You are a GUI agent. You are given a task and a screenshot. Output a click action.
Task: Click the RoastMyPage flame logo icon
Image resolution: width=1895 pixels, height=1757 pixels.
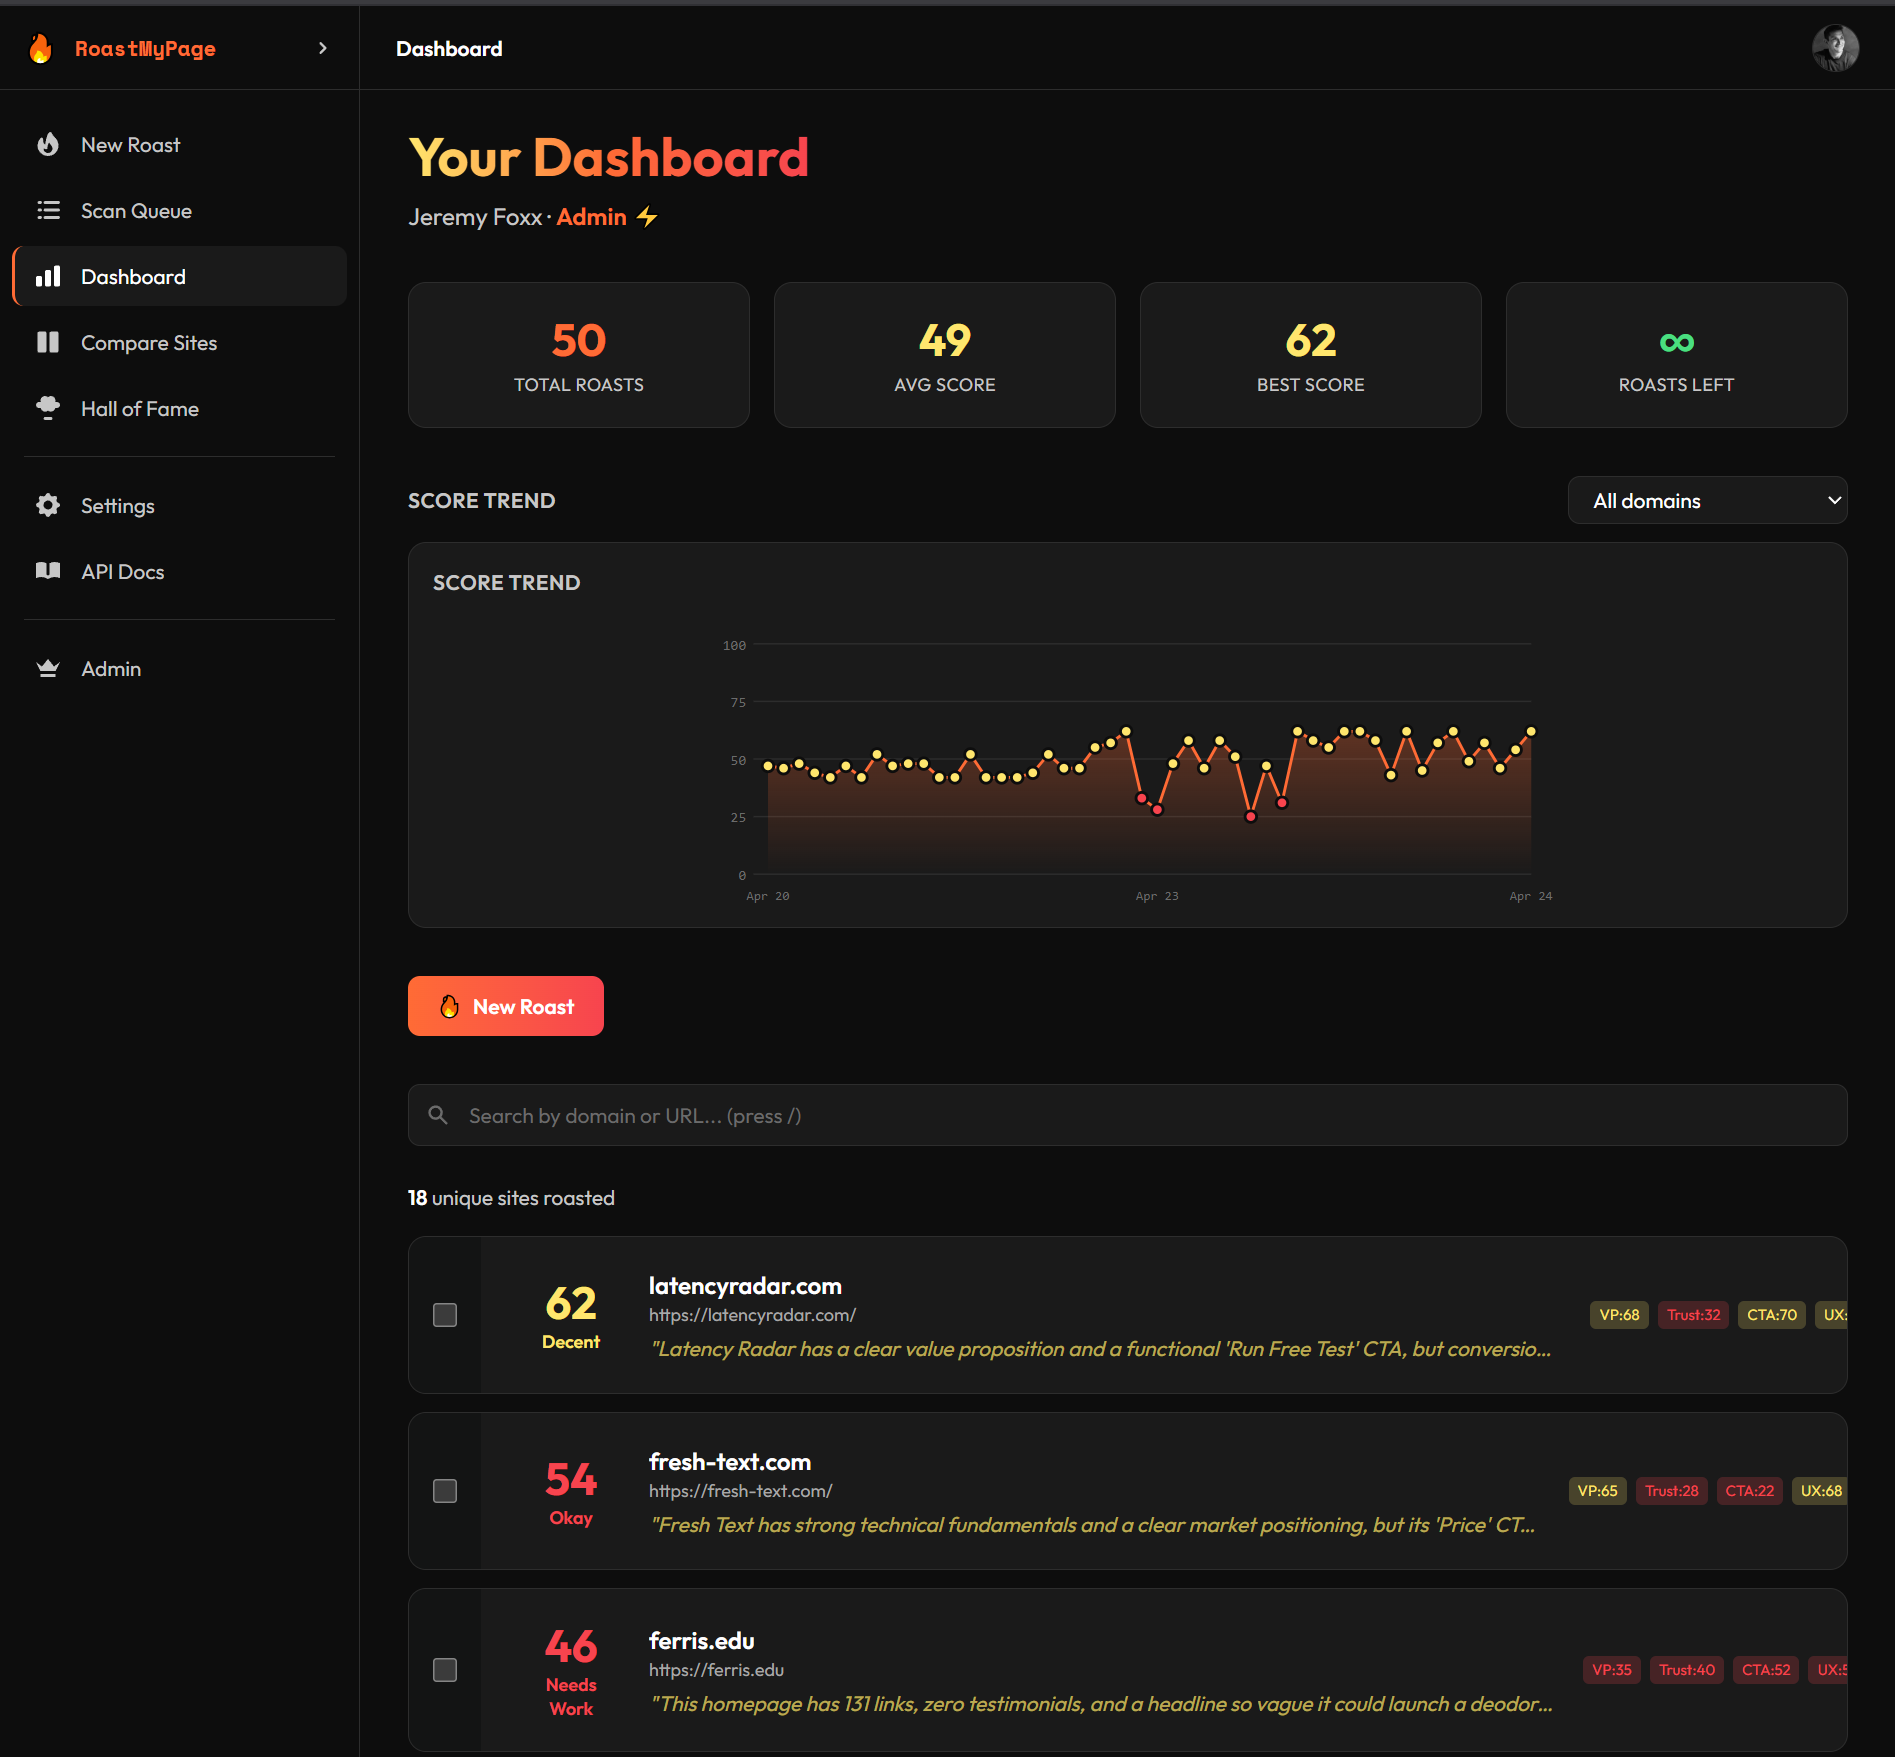tap(41, 48)
